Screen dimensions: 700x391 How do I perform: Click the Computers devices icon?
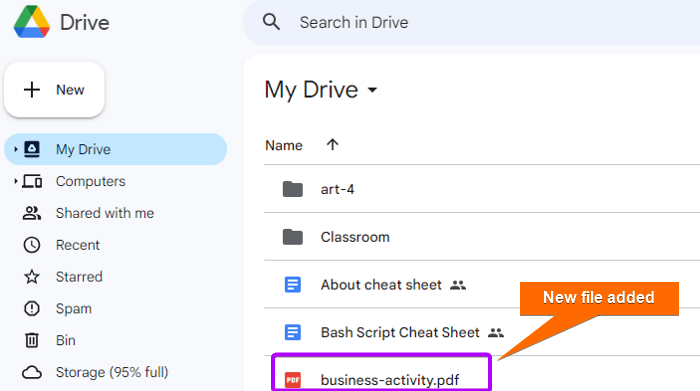[32, 181]
